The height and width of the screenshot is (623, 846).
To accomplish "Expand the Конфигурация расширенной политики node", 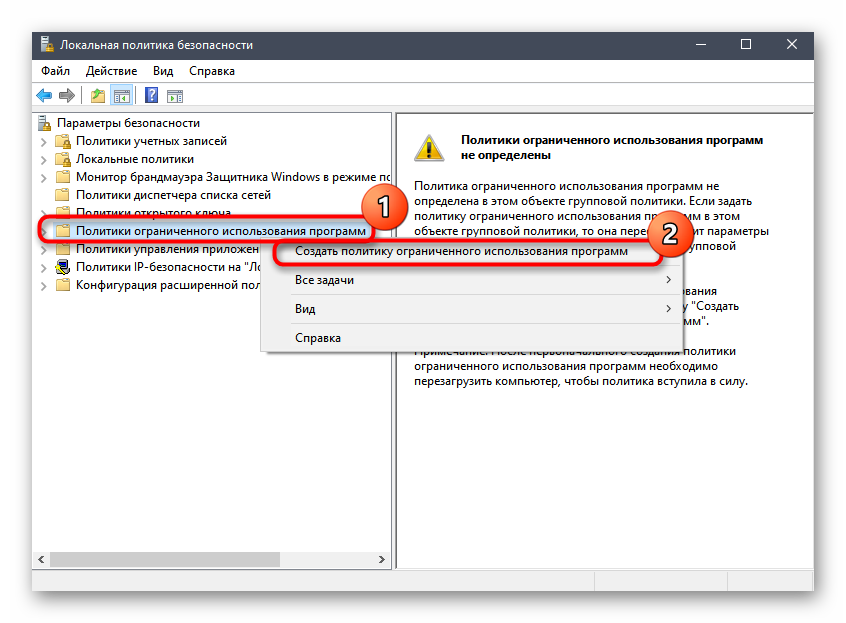I will click(43, 285).
